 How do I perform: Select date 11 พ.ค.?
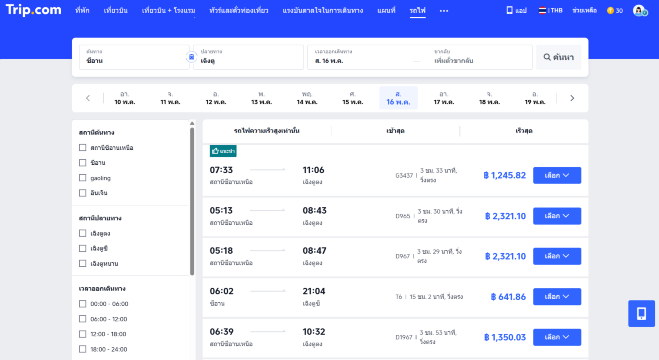pyautogui.click(x=170, y=98)
